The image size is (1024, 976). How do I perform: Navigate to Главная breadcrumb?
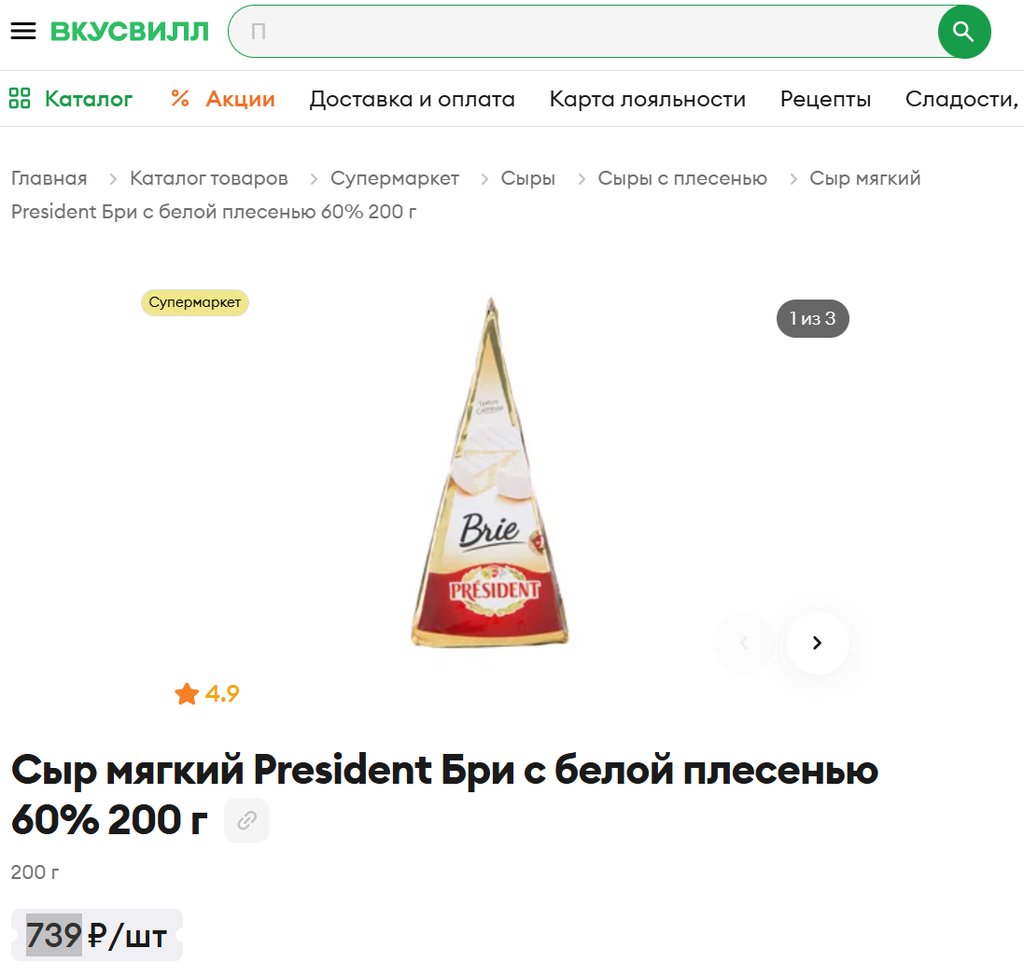click(x=49, y=178)
